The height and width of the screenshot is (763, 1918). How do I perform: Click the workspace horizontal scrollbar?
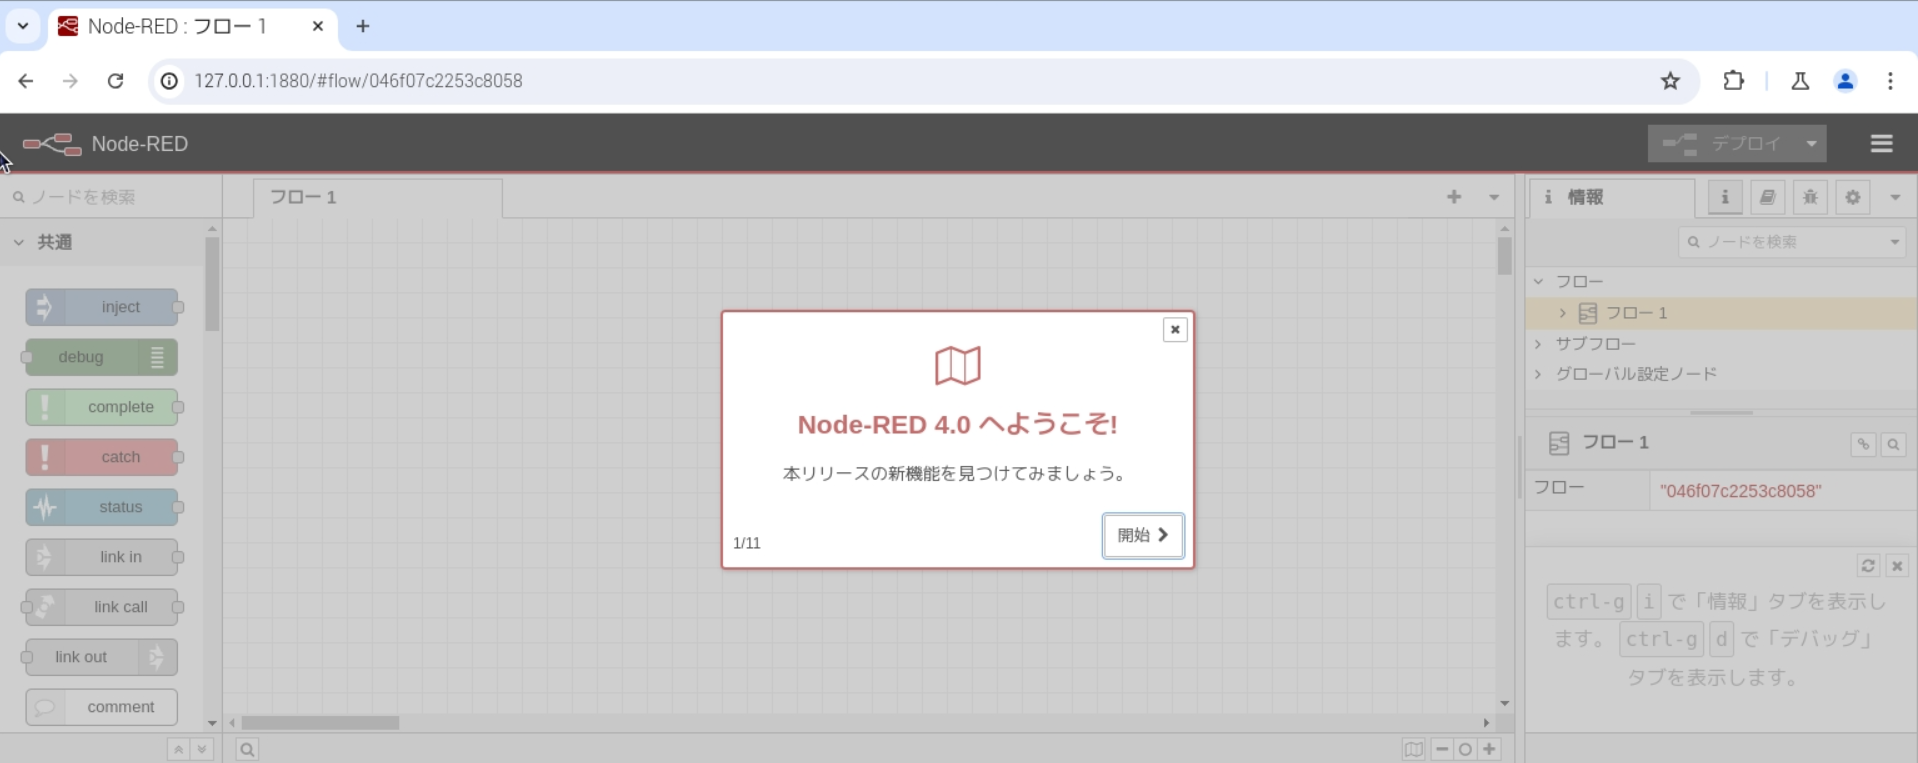(x=320, y=722)
